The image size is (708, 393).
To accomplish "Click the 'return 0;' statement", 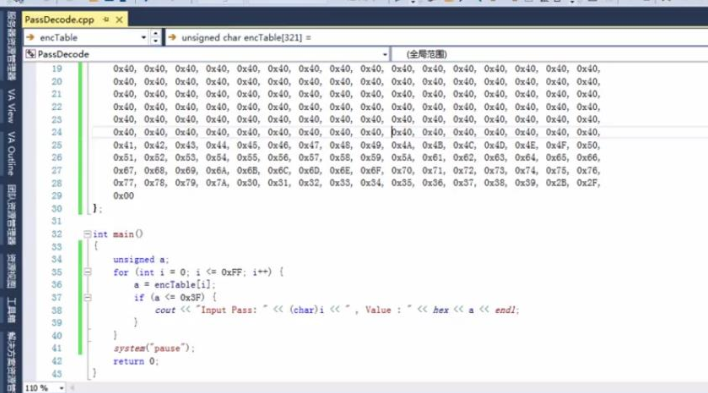I will (x=135, y=361).
